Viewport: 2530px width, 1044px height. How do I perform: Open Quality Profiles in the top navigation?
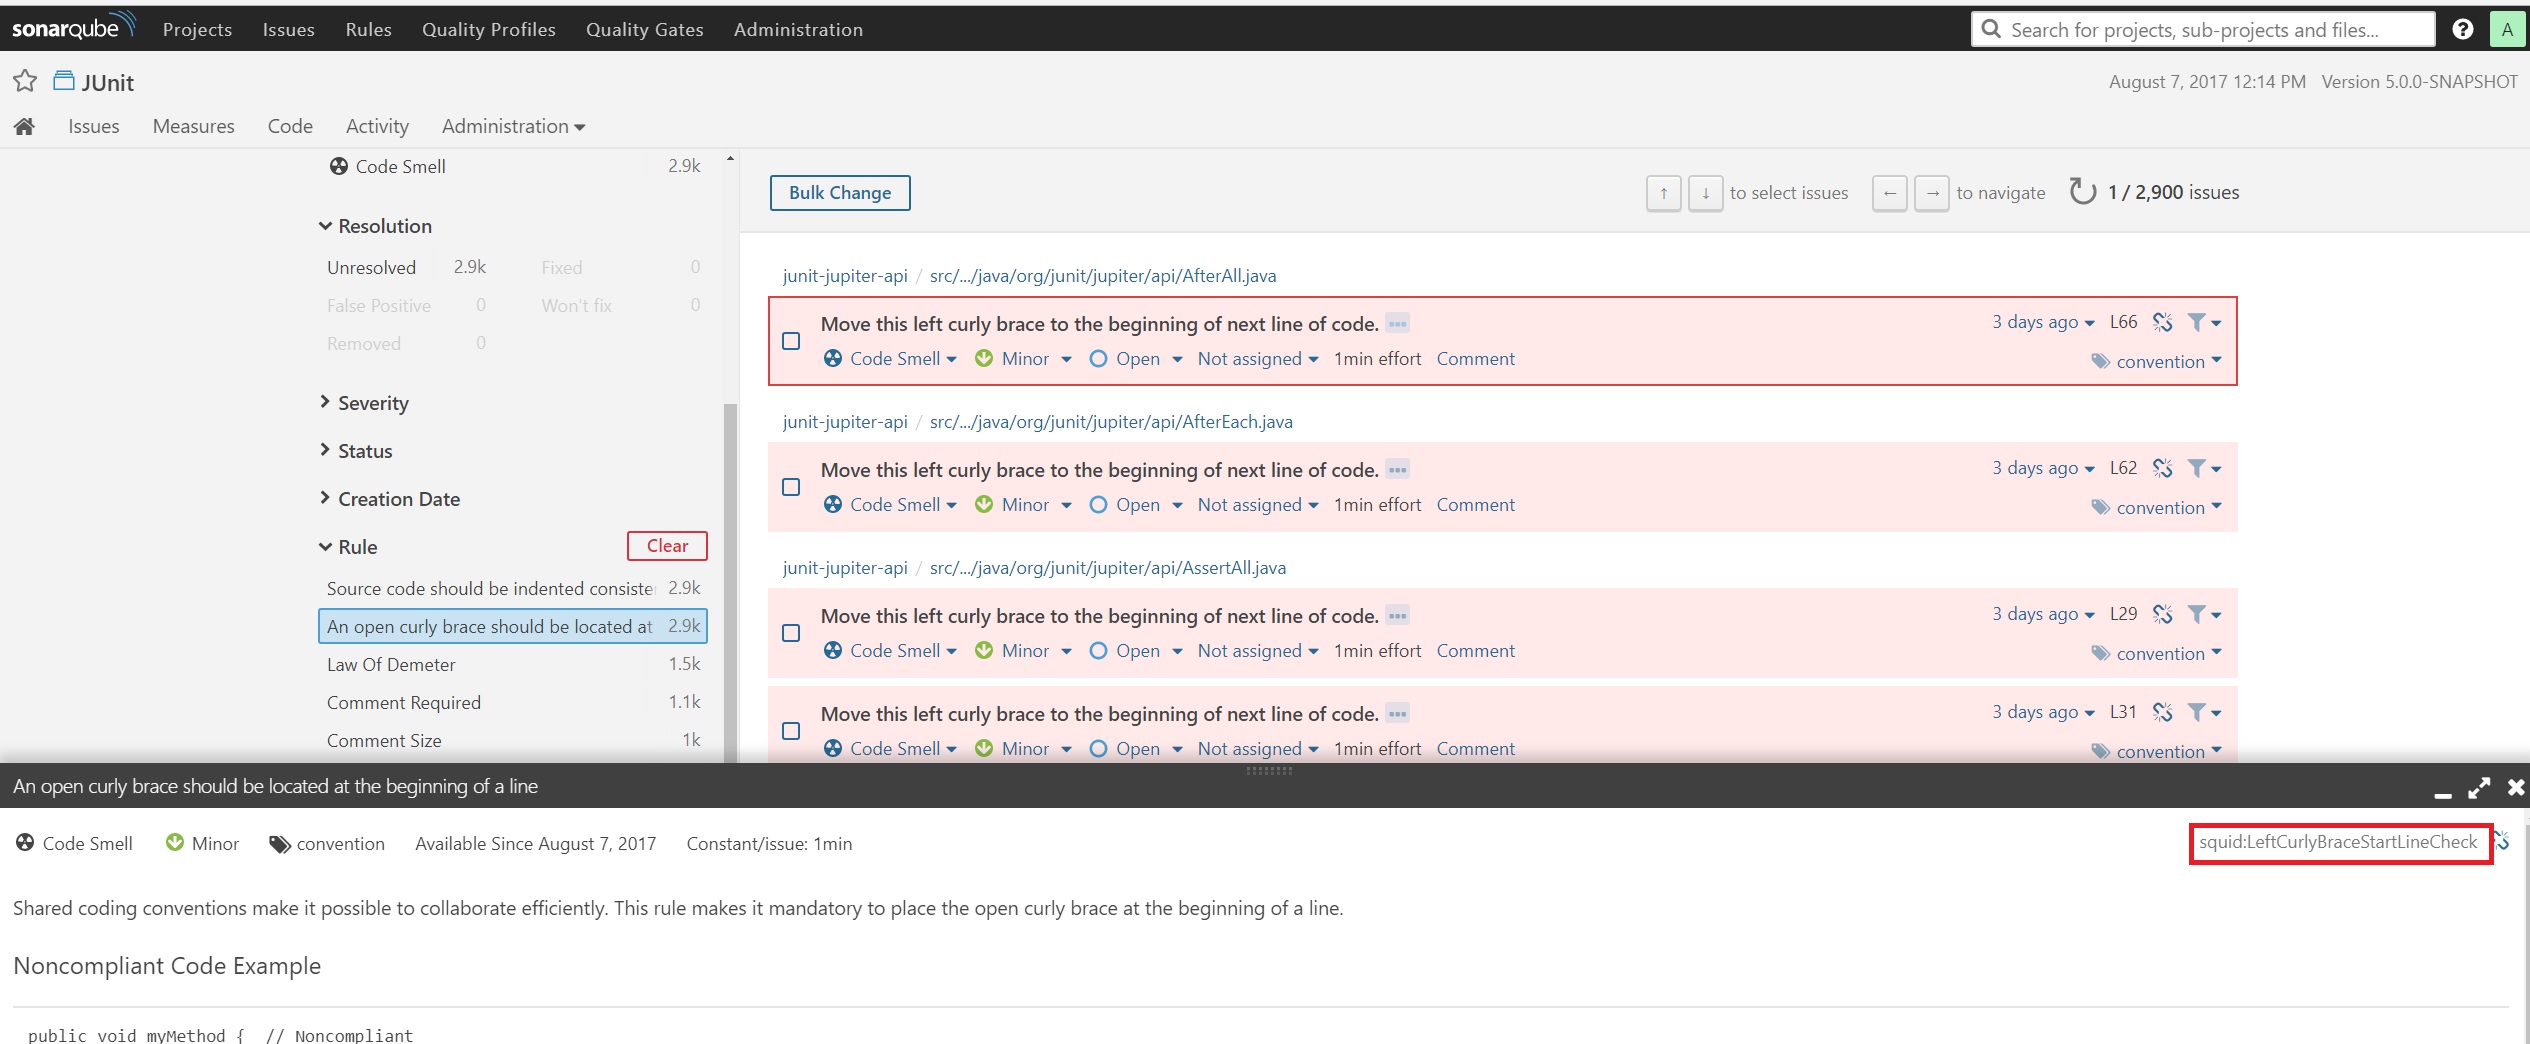pyautogui.click(x=488, y=29)
